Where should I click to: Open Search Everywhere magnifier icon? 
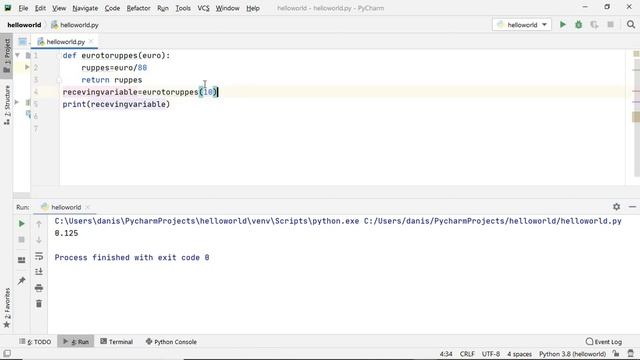pyautogui.click(x=631, y=25)
